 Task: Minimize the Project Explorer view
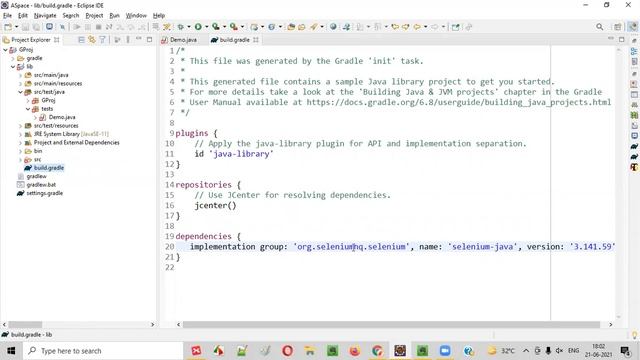[139, 39]
